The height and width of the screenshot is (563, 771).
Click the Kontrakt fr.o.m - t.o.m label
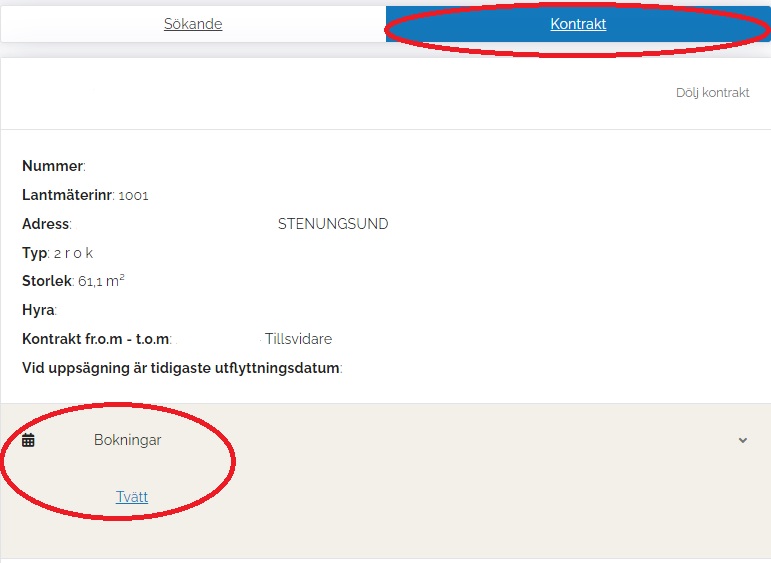pyautogui.click(x=95, y=339)
